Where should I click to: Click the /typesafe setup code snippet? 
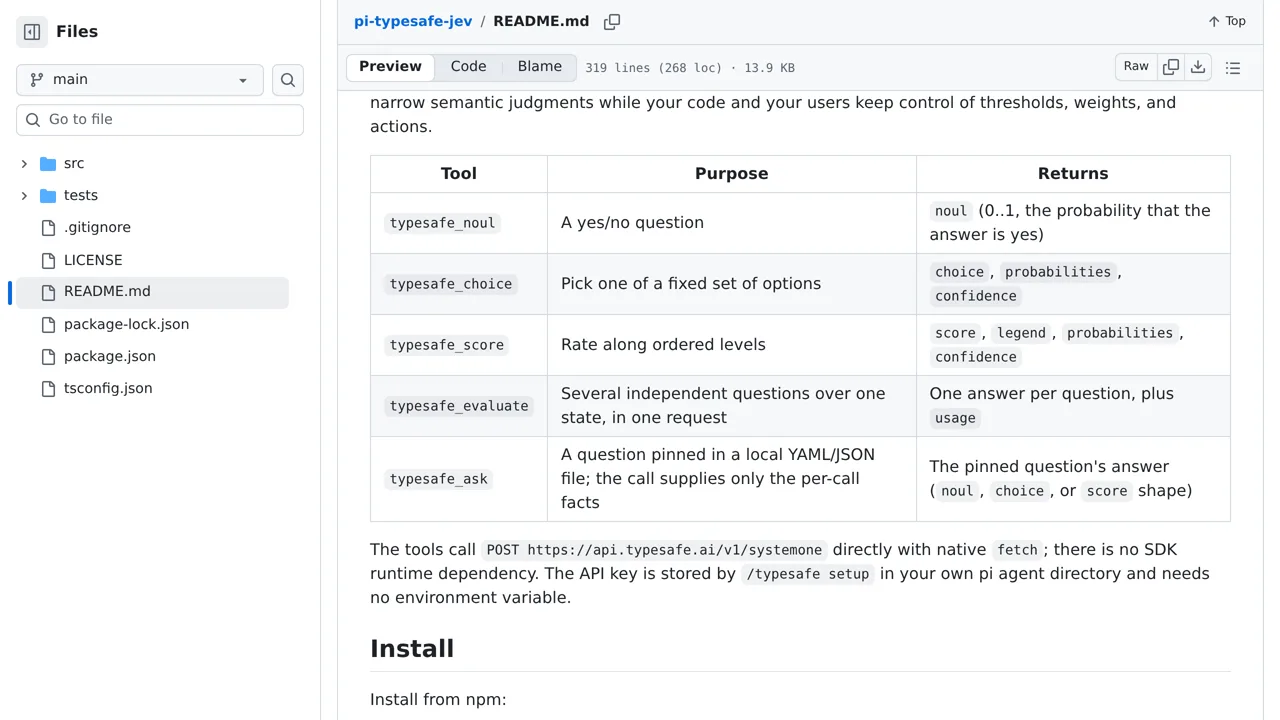click(x=808, y=574)
